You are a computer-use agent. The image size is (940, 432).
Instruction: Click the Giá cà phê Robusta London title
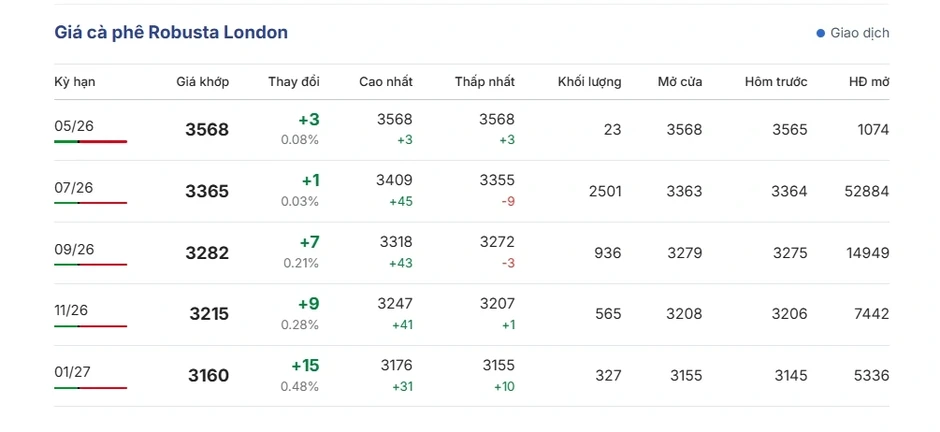tap(171, 32)
